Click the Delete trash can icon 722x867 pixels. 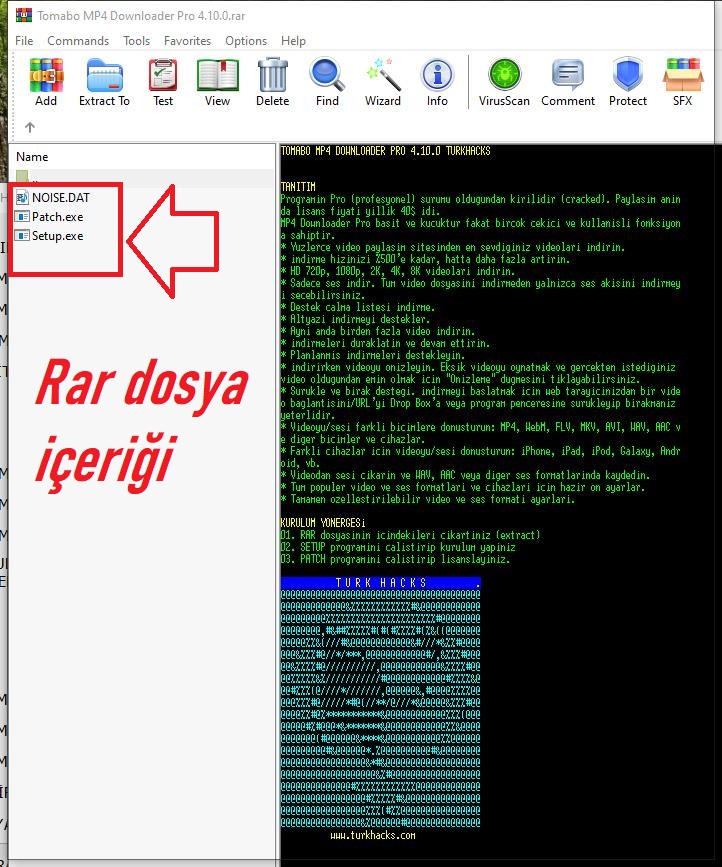[273, 75]
